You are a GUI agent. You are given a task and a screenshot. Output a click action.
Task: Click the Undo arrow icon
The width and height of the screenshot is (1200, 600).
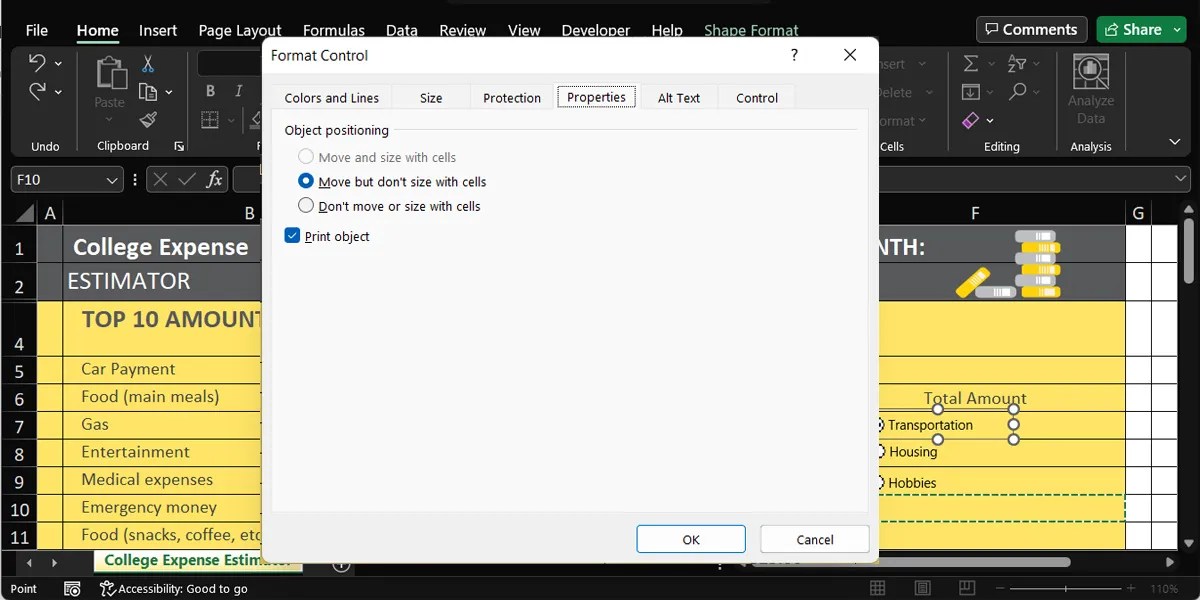[38, 62]
